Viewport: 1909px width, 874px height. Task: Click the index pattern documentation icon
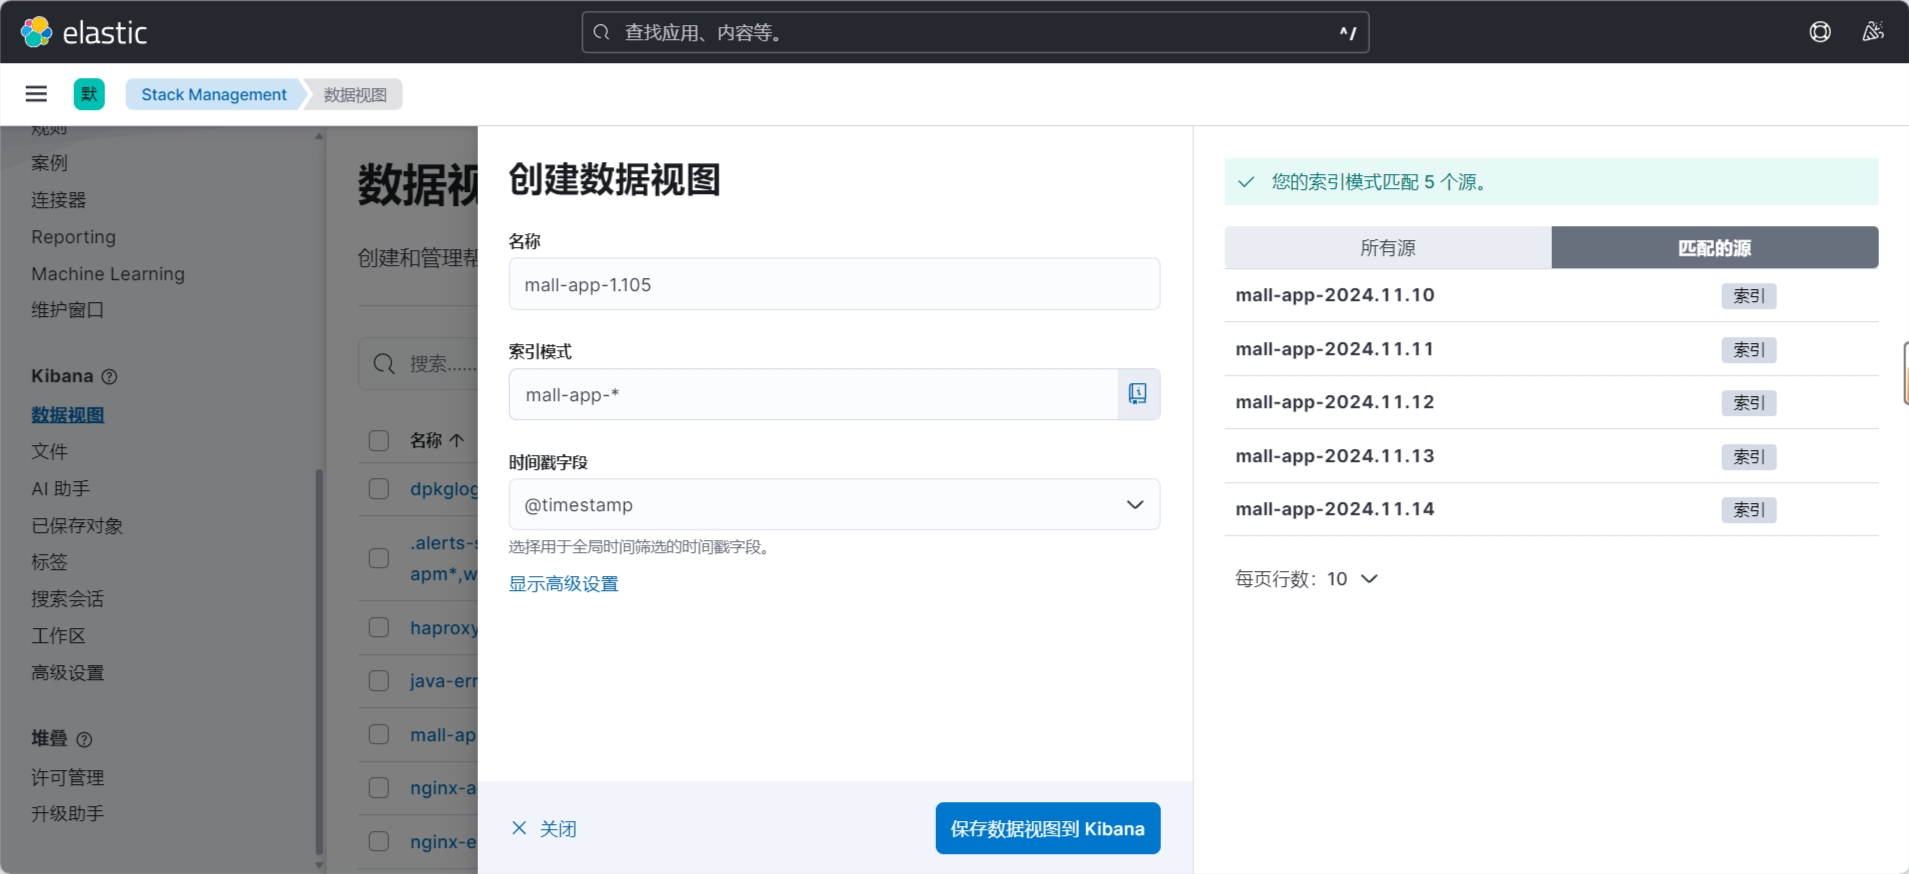click(1138, 394)
